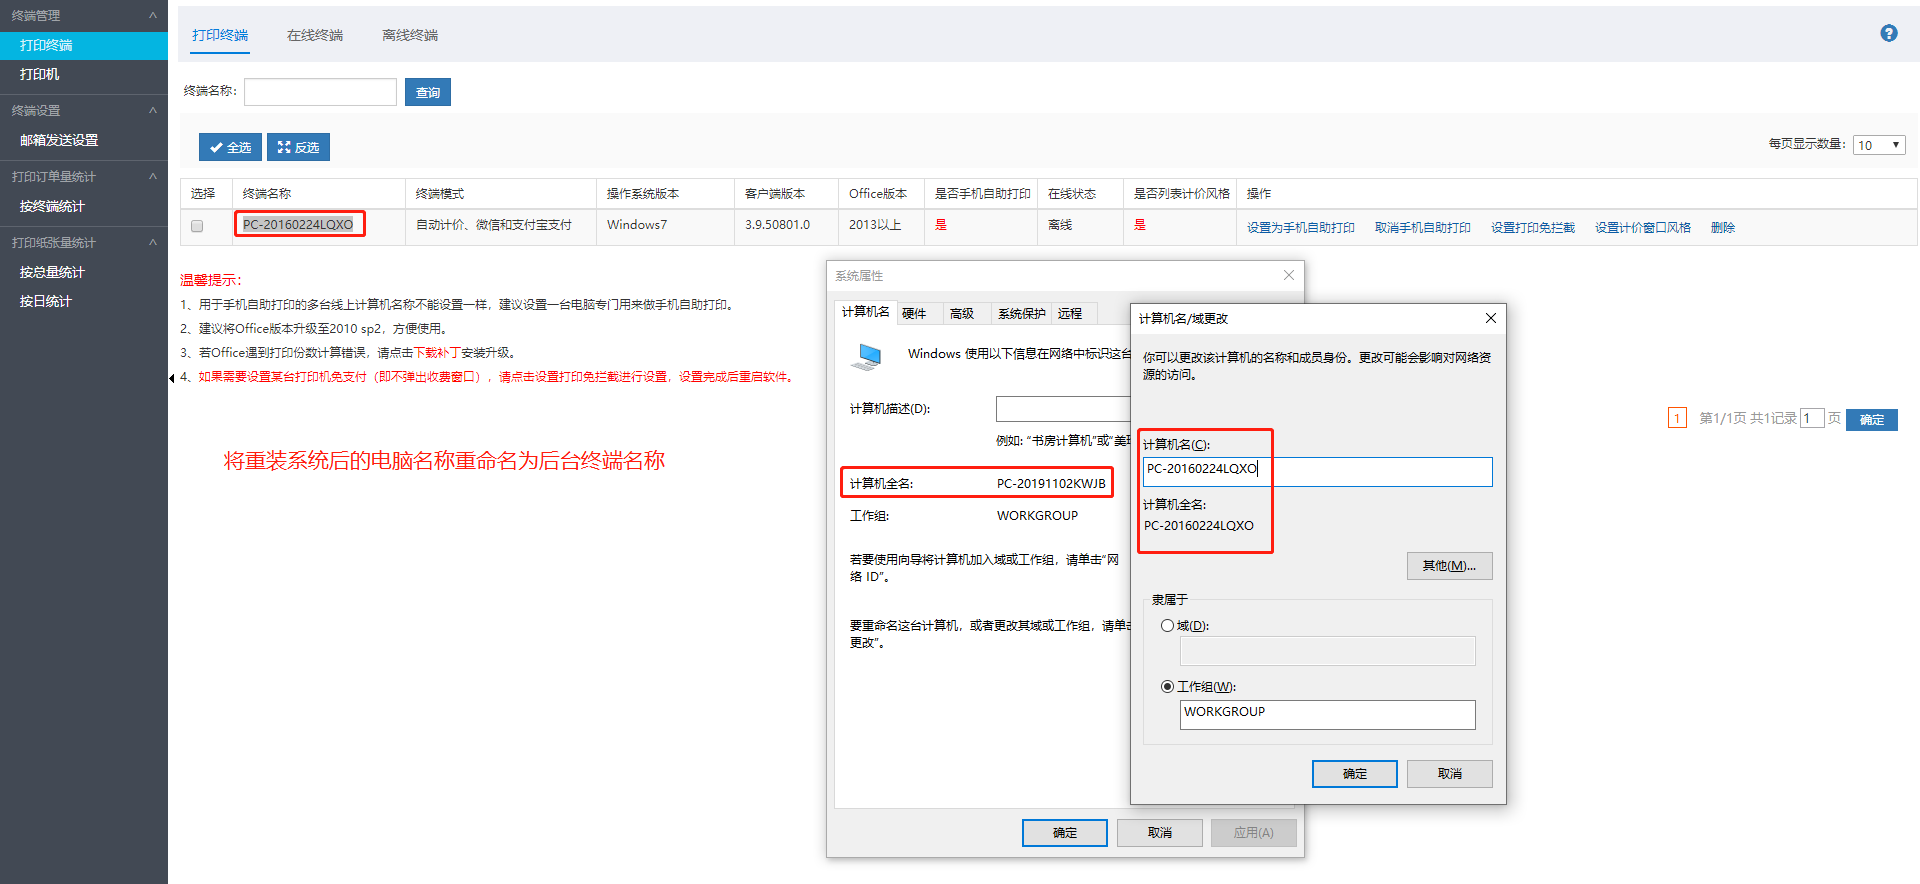Click 设置计价窗口风格 link

click(1642, 228)
